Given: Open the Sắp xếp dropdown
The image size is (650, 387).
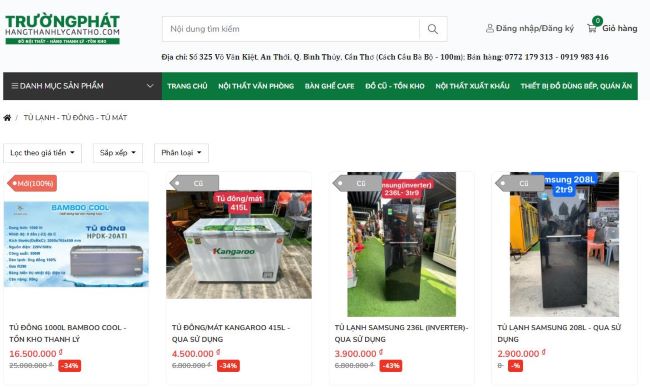Looking at the screenshot, I should (118, 153).
